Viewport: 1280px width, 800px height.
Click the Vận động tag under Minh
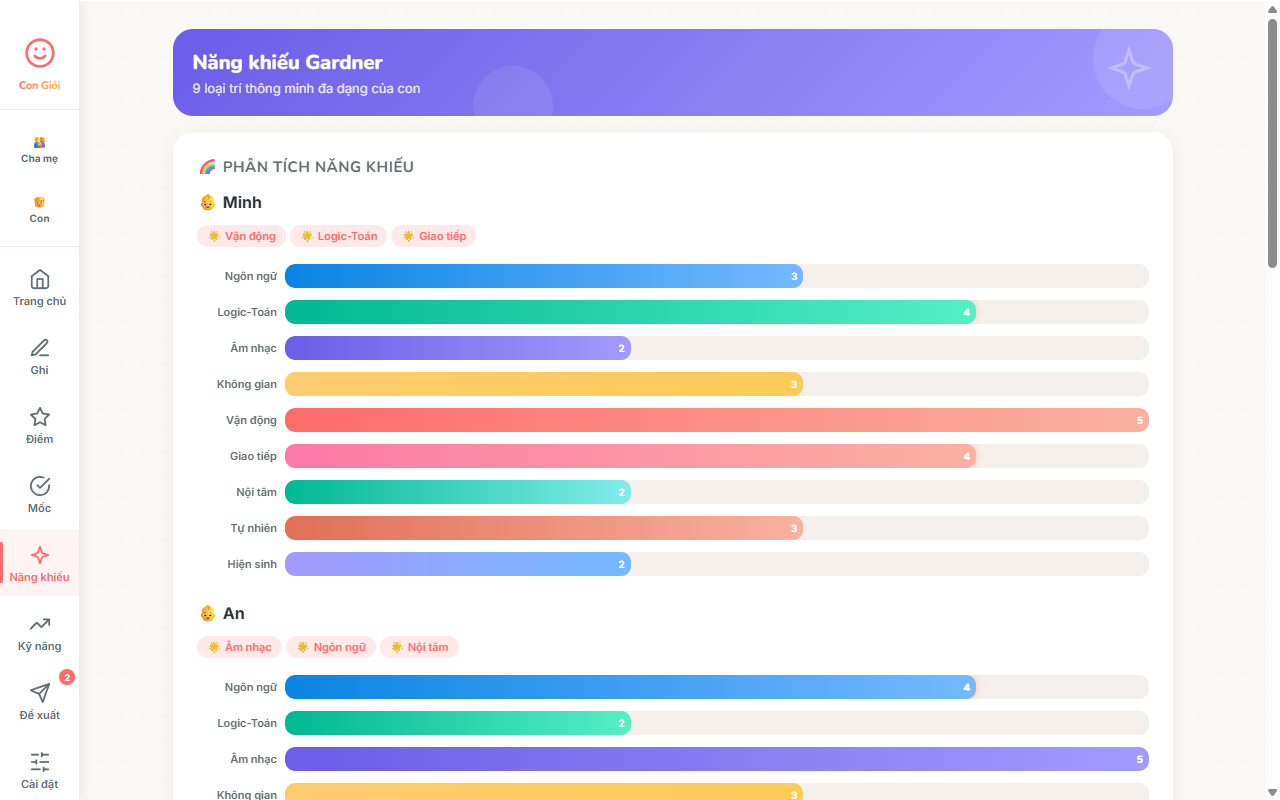(241, 236)
